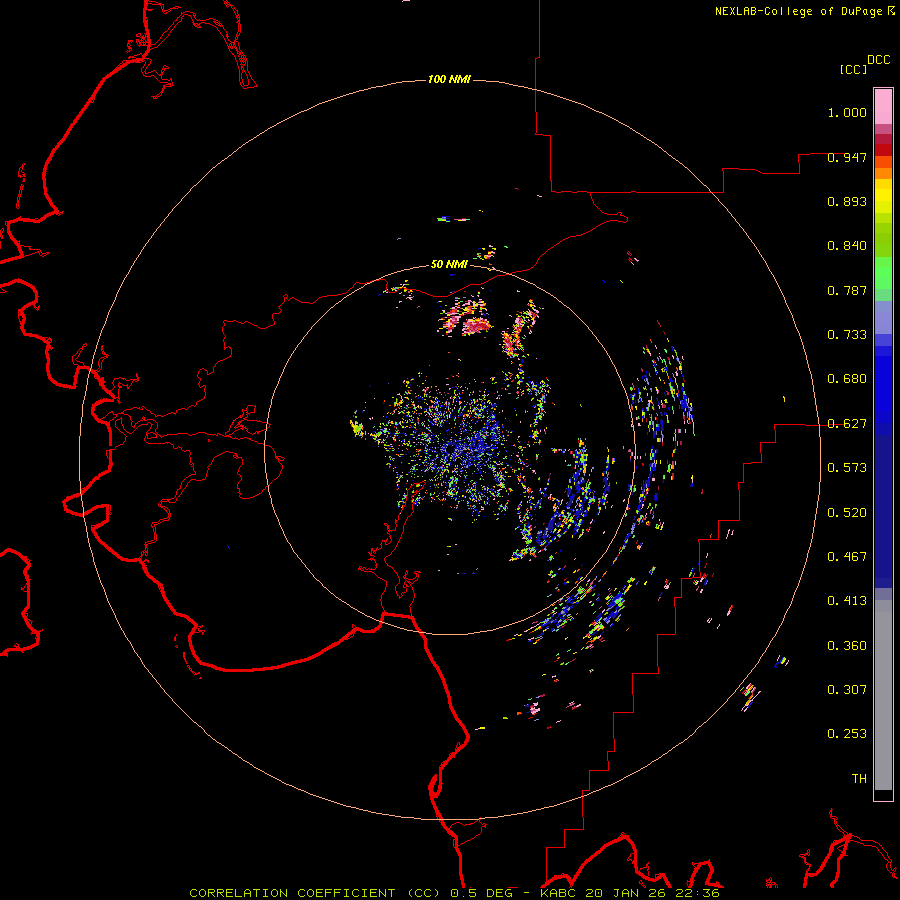
Task: Click the 0.627 scale value
Action: pos(847,424)
